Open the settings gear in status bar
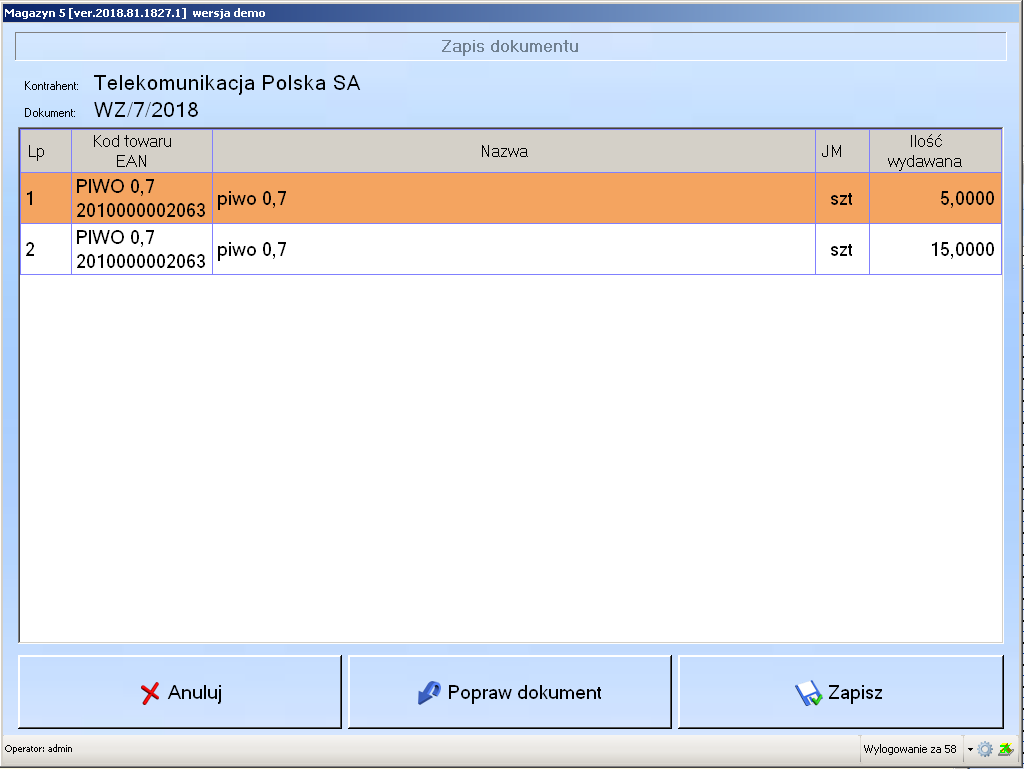Image resolution: width=1024 pixels, height=769 pixels. pos(985,749)
